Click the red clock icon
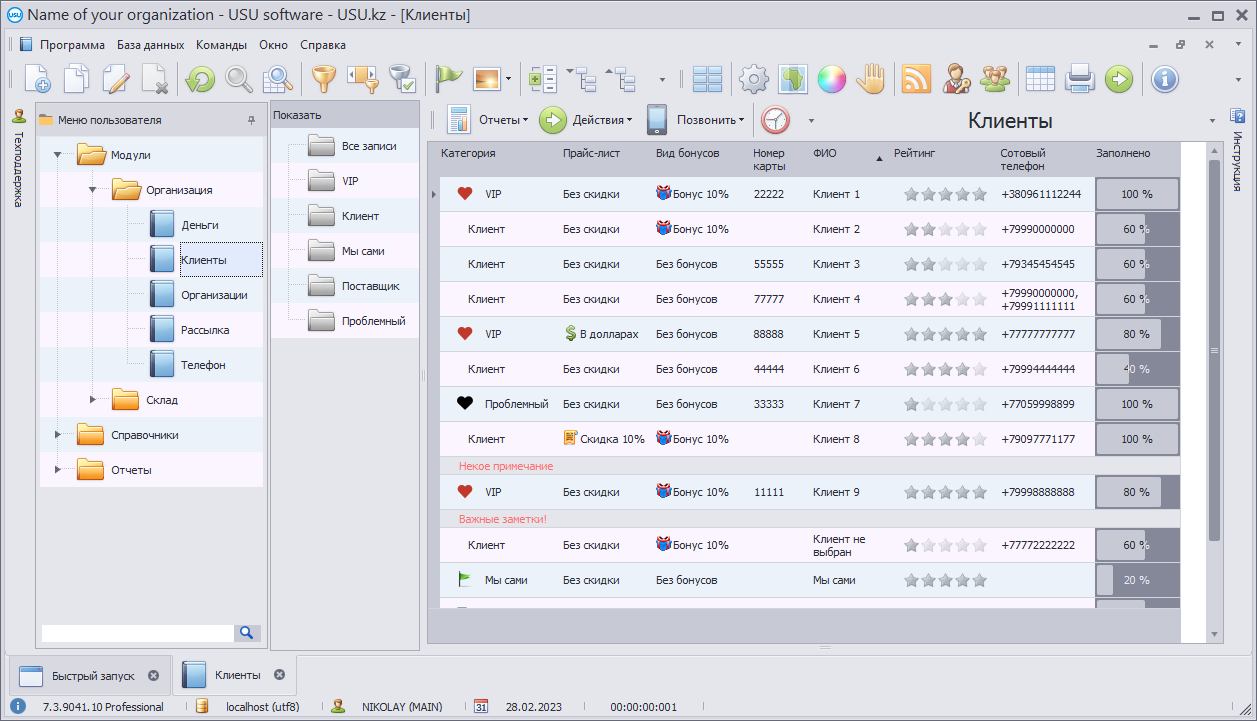Image resolution: width=1257 pixels, height=721 pixels. 775,120
